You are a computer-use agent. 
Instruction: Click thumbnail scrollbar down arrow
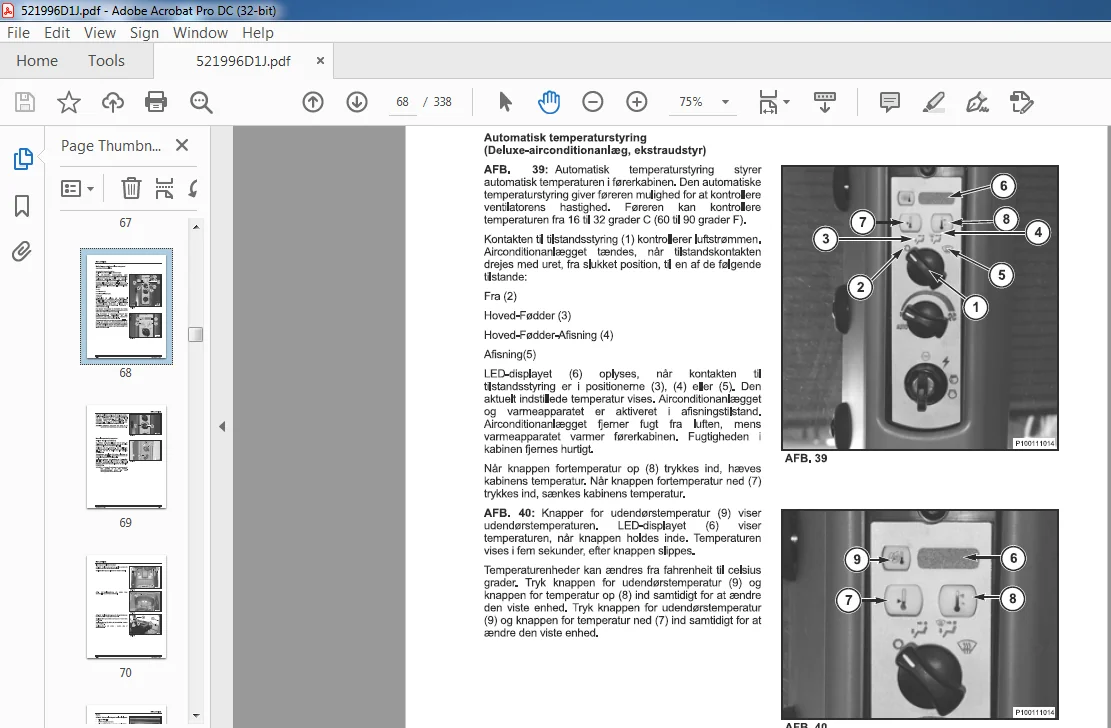(196, 716)
